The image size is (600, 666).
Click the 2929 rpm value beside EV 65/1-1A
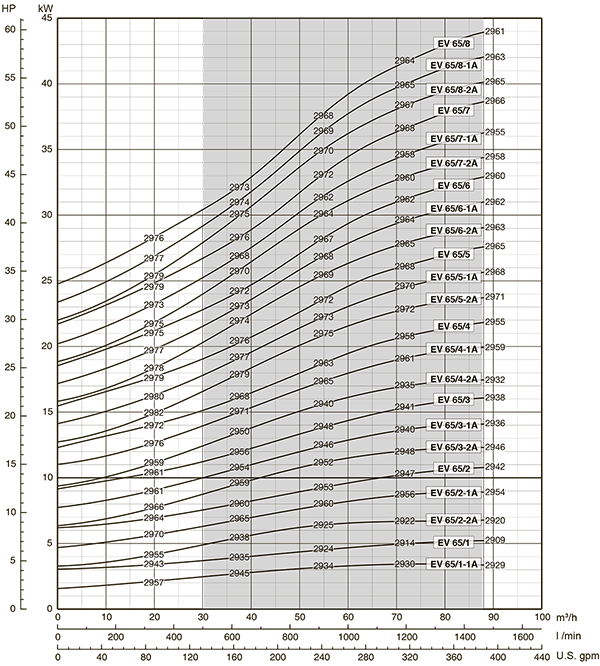[495, 565]
